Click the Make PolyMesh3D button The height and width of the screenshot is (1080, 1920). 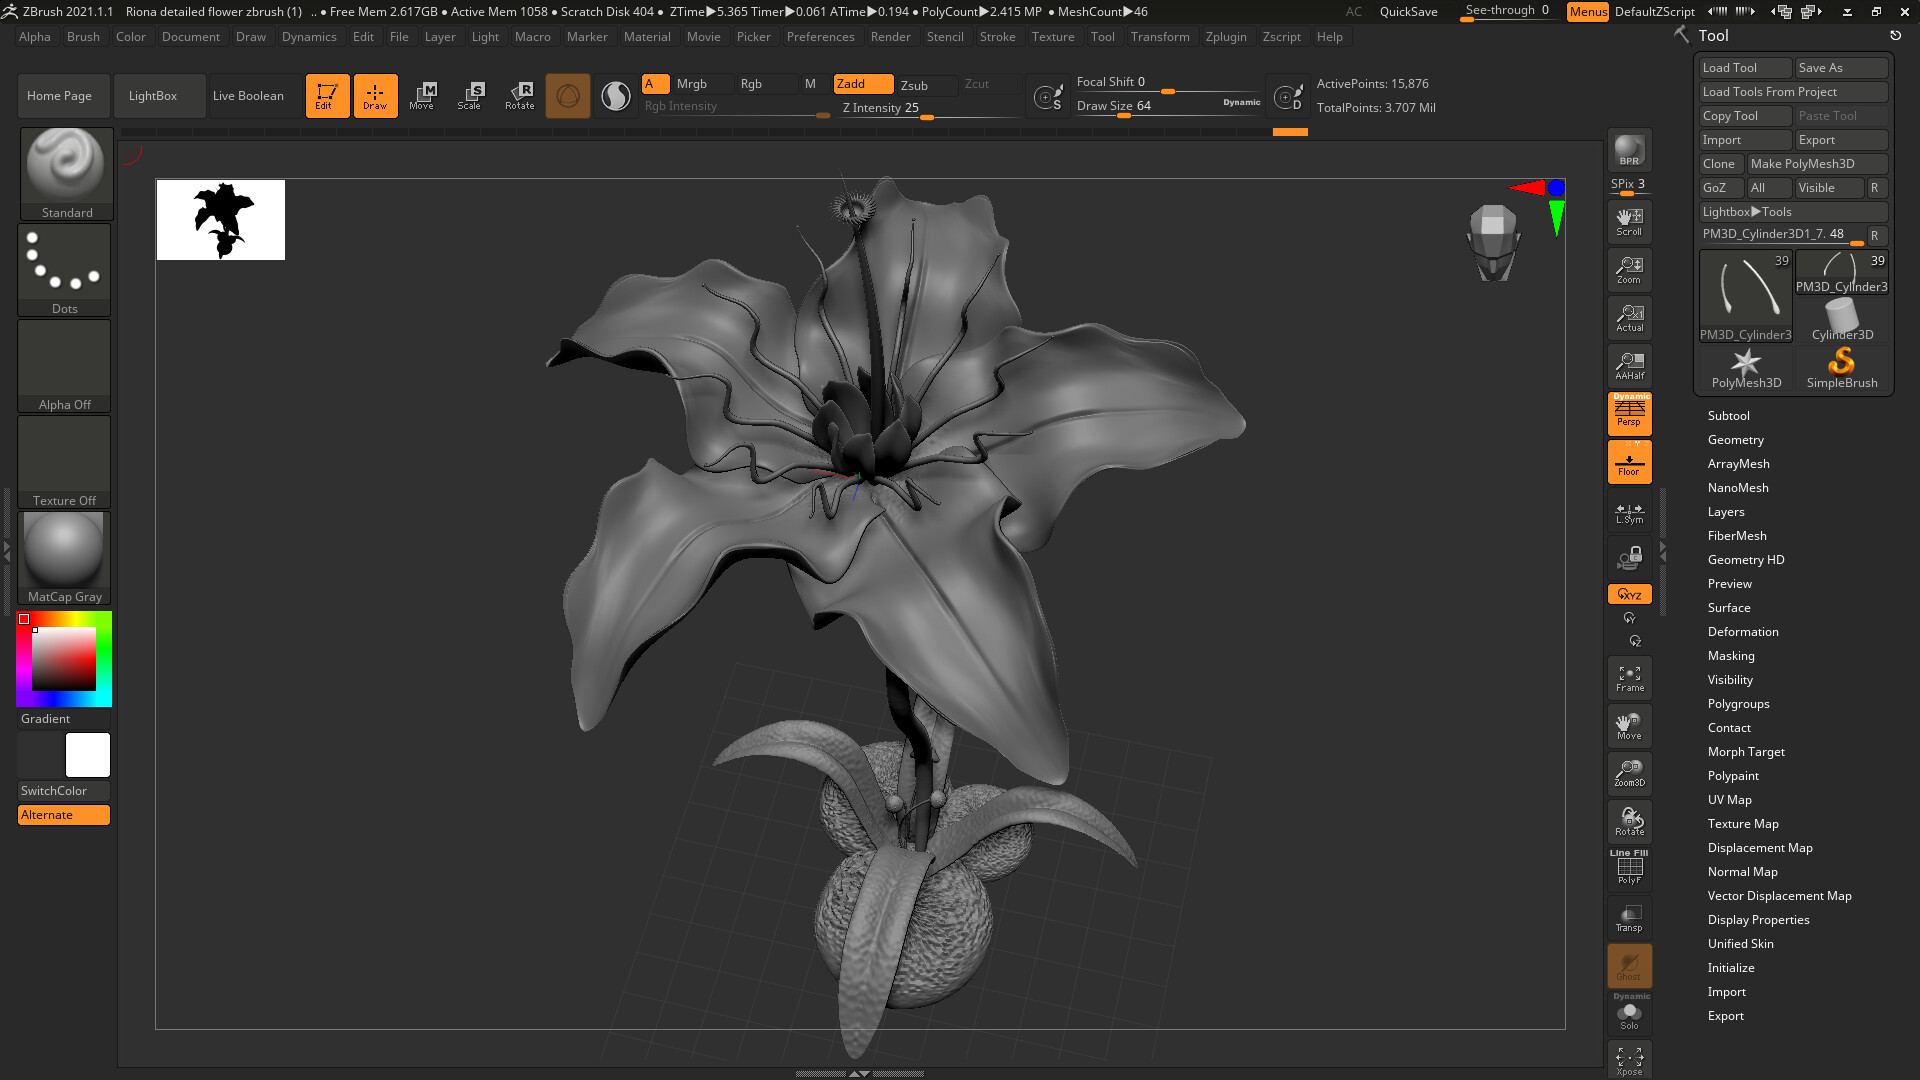tap(1818, 163)
